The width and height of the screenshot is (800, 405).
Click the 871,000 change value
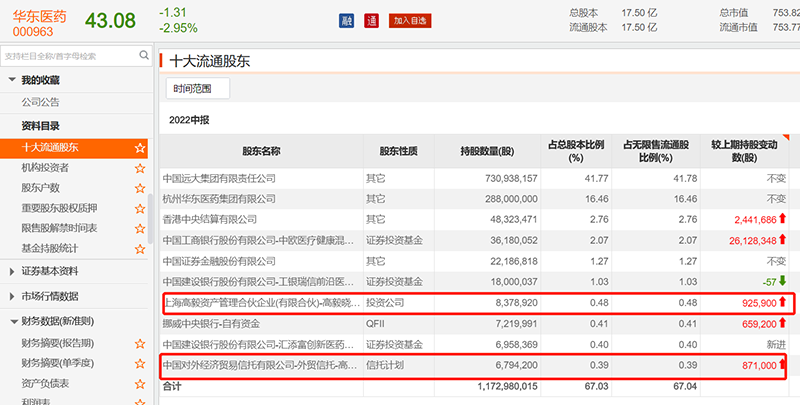point(759,365)
